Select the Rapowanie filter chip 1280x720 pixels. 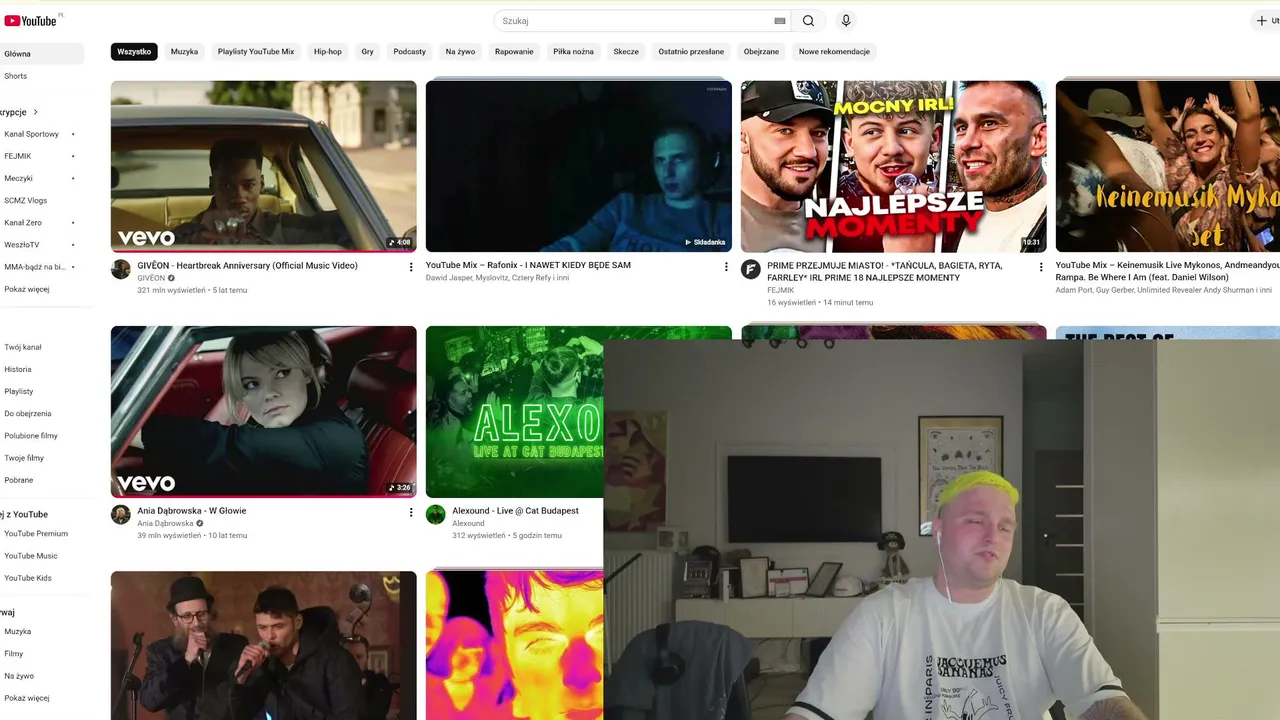click(x=514, y=52)
